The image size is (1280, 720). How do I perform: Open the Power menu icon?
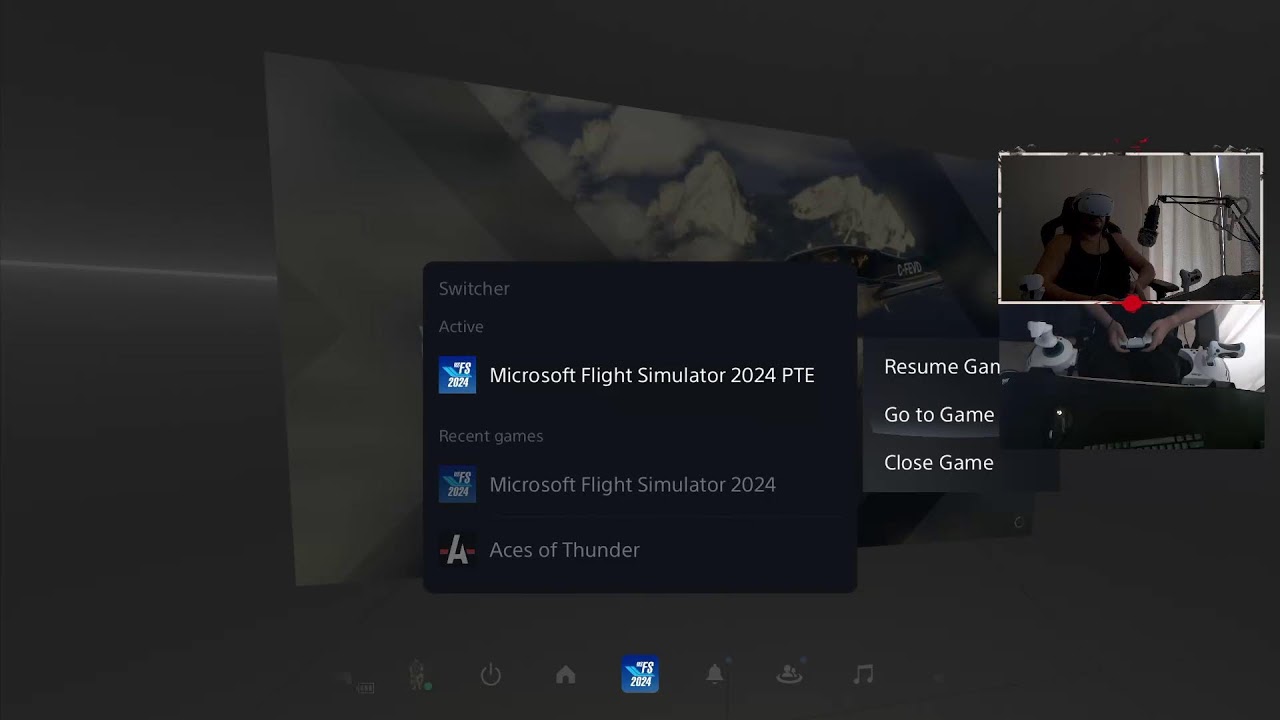(x=490, y=675)
